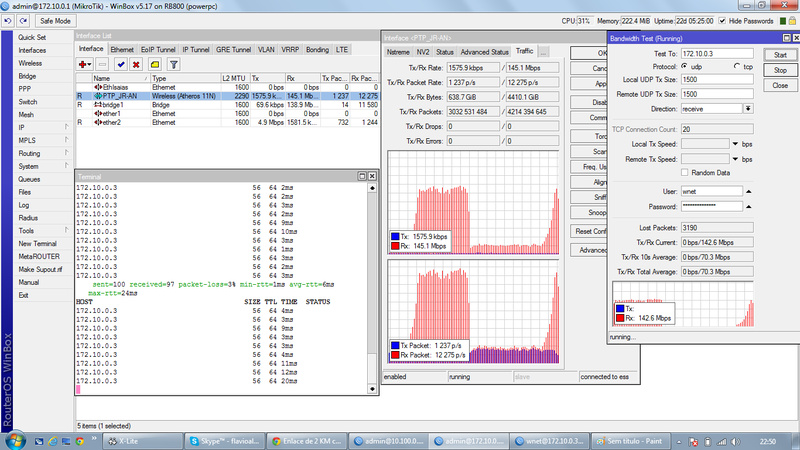Click the Test To address field
Image resolution: width=800 pixels, height=450 pixels.
pos(717,54)
